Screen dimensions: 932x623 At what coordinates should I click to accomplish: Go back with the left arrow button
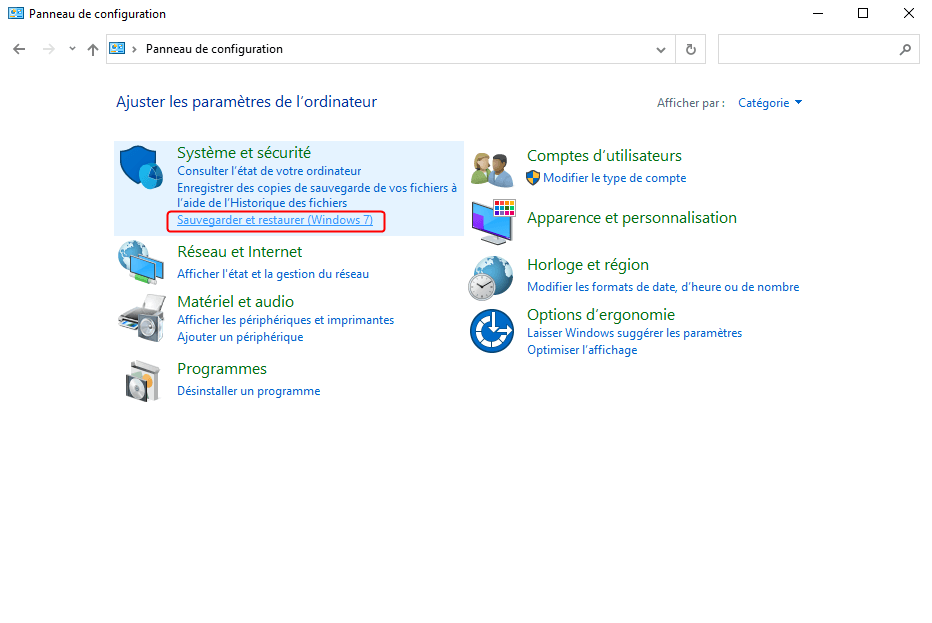coord(19,49)
